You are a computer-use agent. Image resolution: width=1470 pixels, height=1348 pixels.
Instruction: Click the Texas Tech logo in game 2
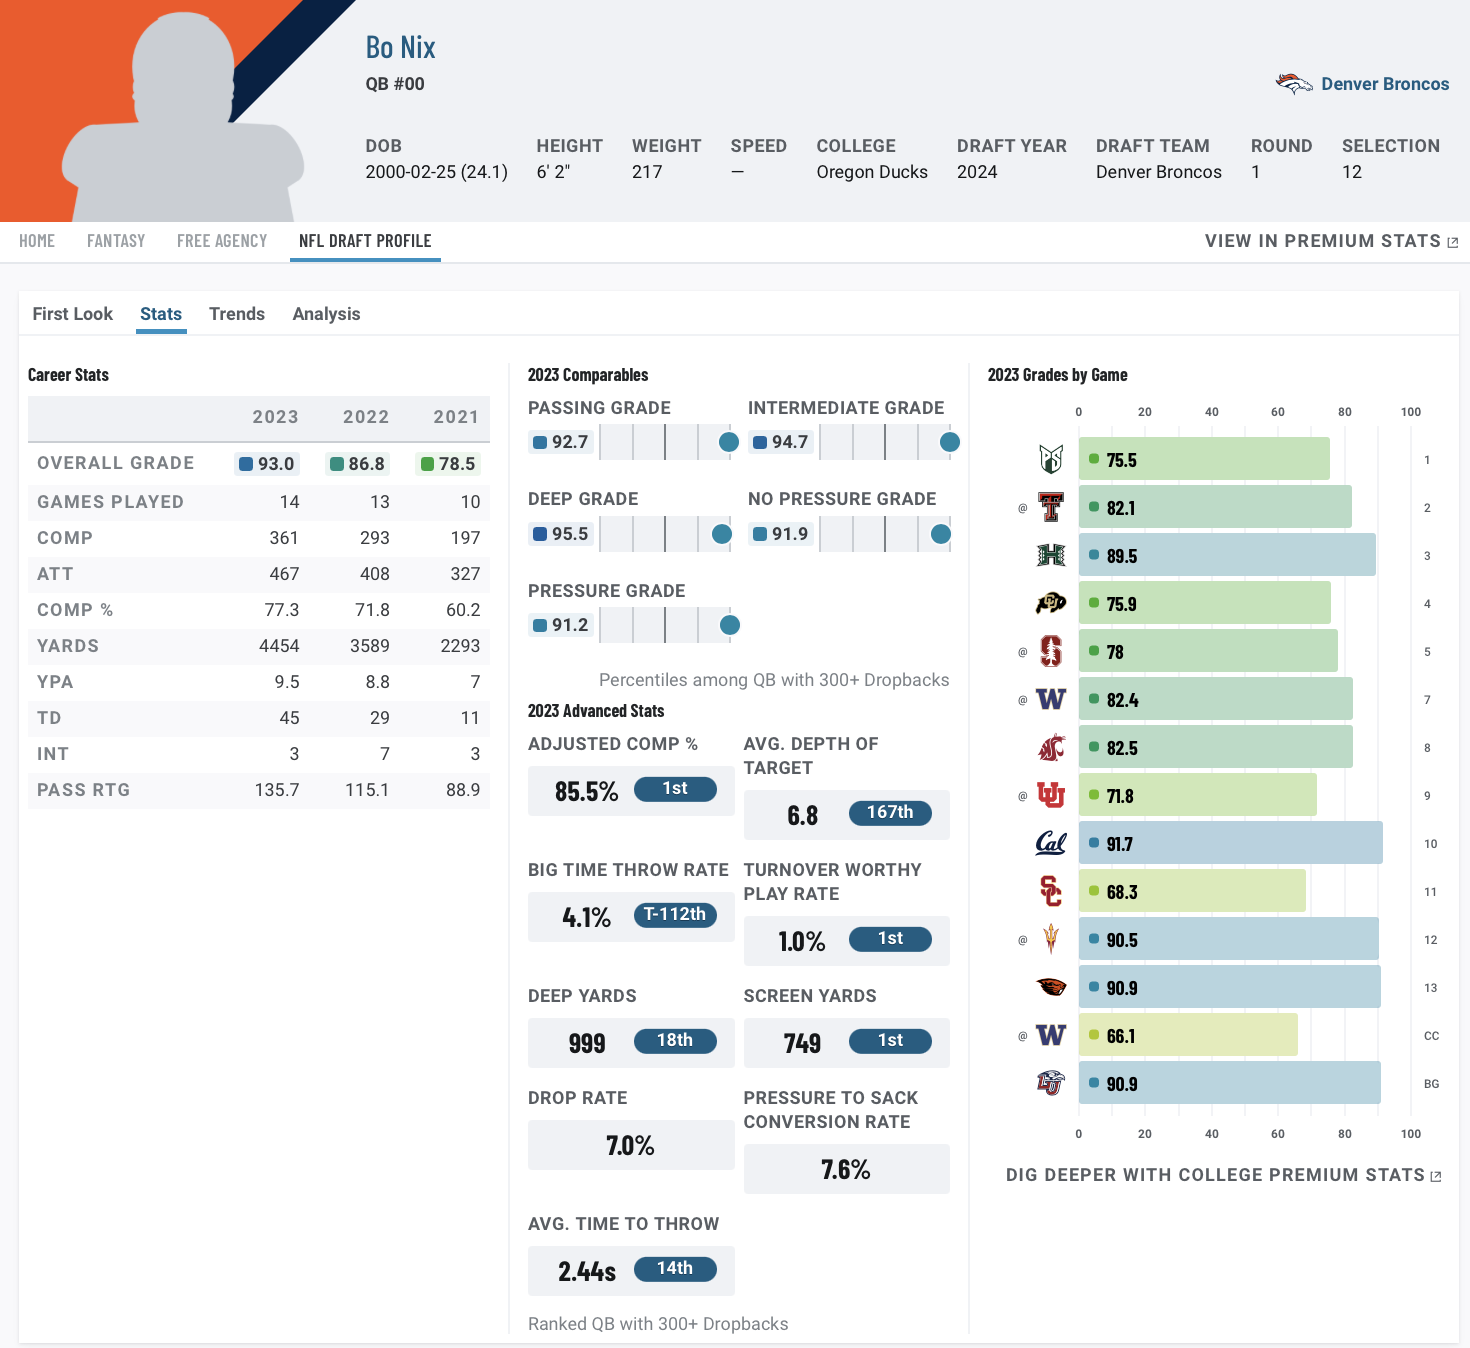[x=1051, y=508]
